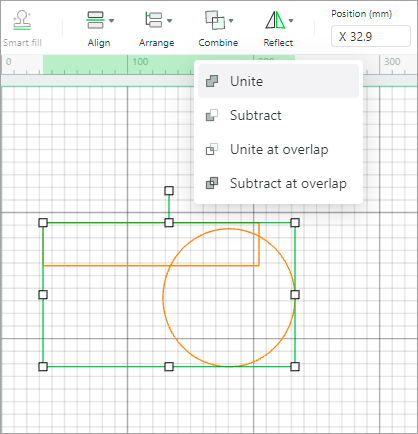Open the Reflect dropdown arrow

pyautogui.click(x=291, y=21)
